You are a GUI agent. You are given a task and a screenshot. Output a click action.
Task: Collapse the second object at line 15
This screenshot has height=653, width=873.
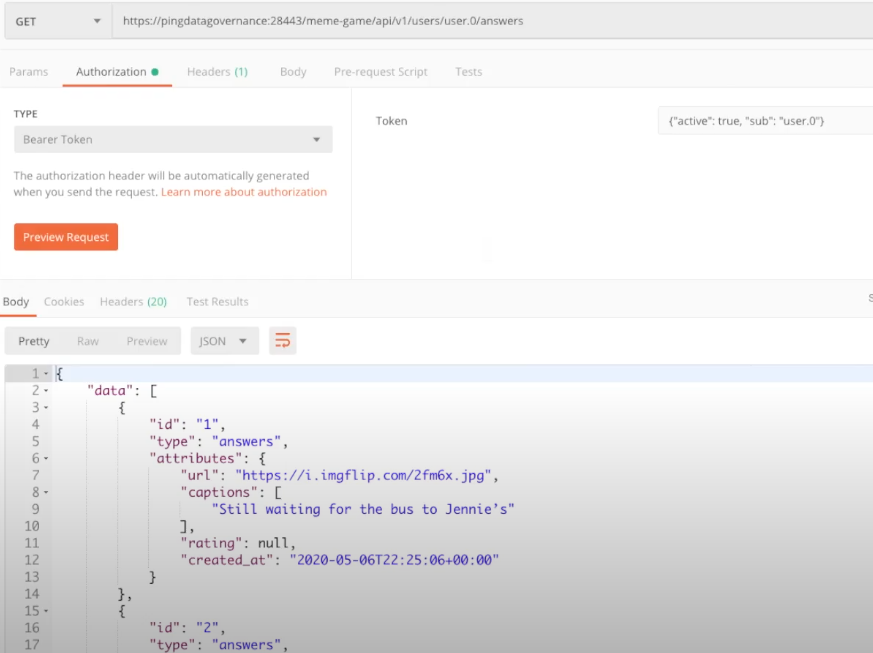pyautogui.click(x=46, y=611)
